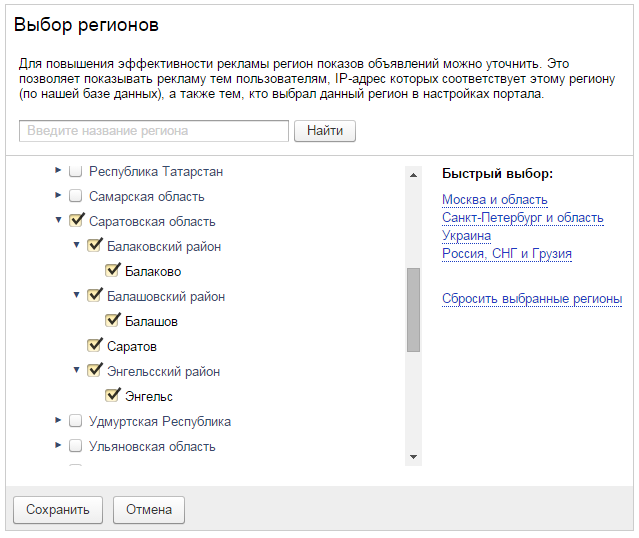Collapse the Балаковский район branch
The width and height of the screenshot is (639, 538).
[77, 246]
